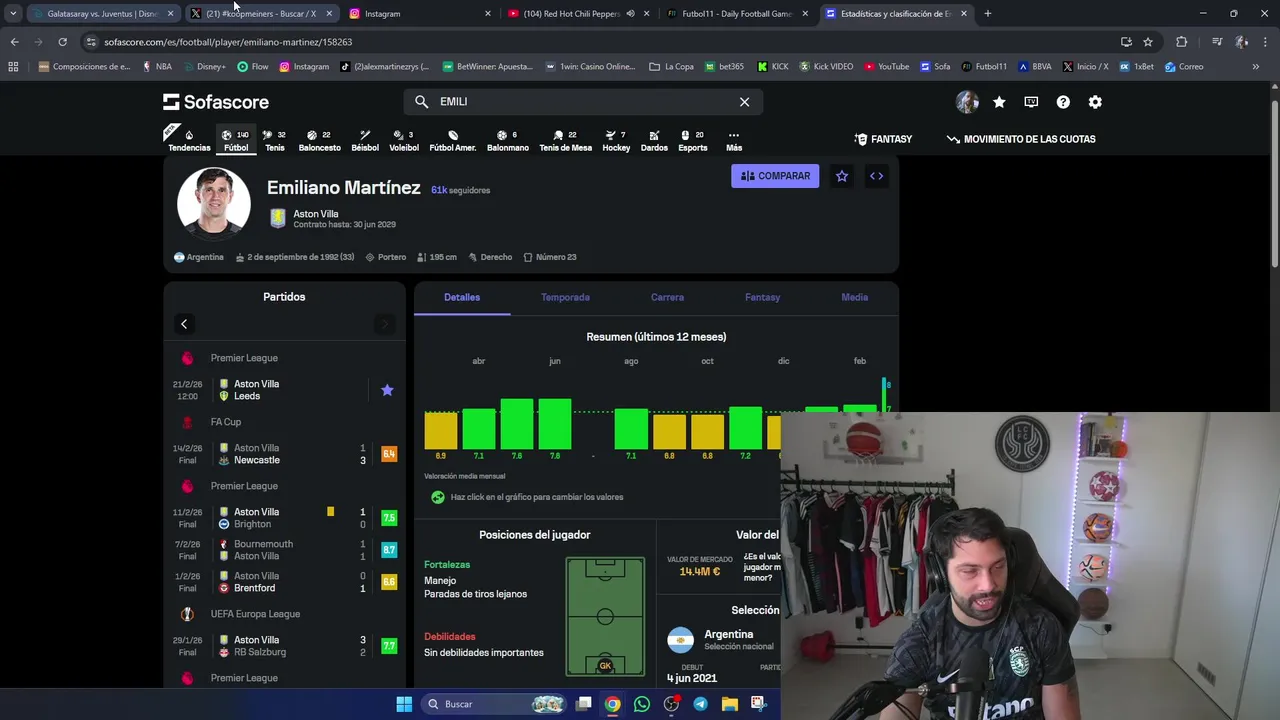Open Aston Villa vs Newcastle match
Viewport: 1280px width, 720px height.
[x=285, y=454]
